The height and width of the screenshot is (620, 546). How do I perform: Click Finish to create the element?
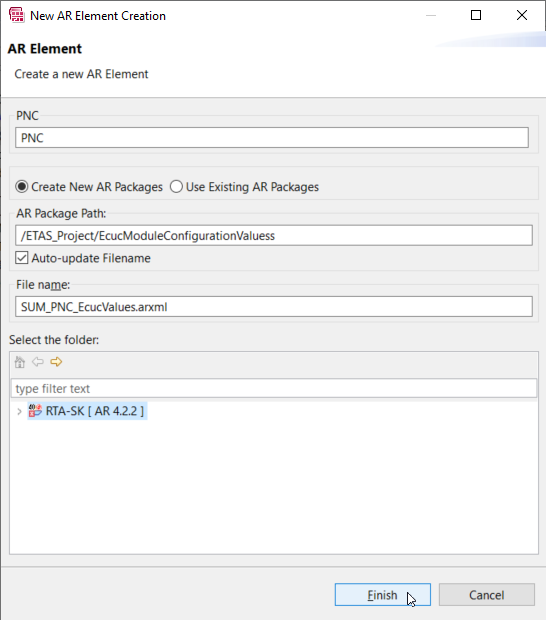383,595
